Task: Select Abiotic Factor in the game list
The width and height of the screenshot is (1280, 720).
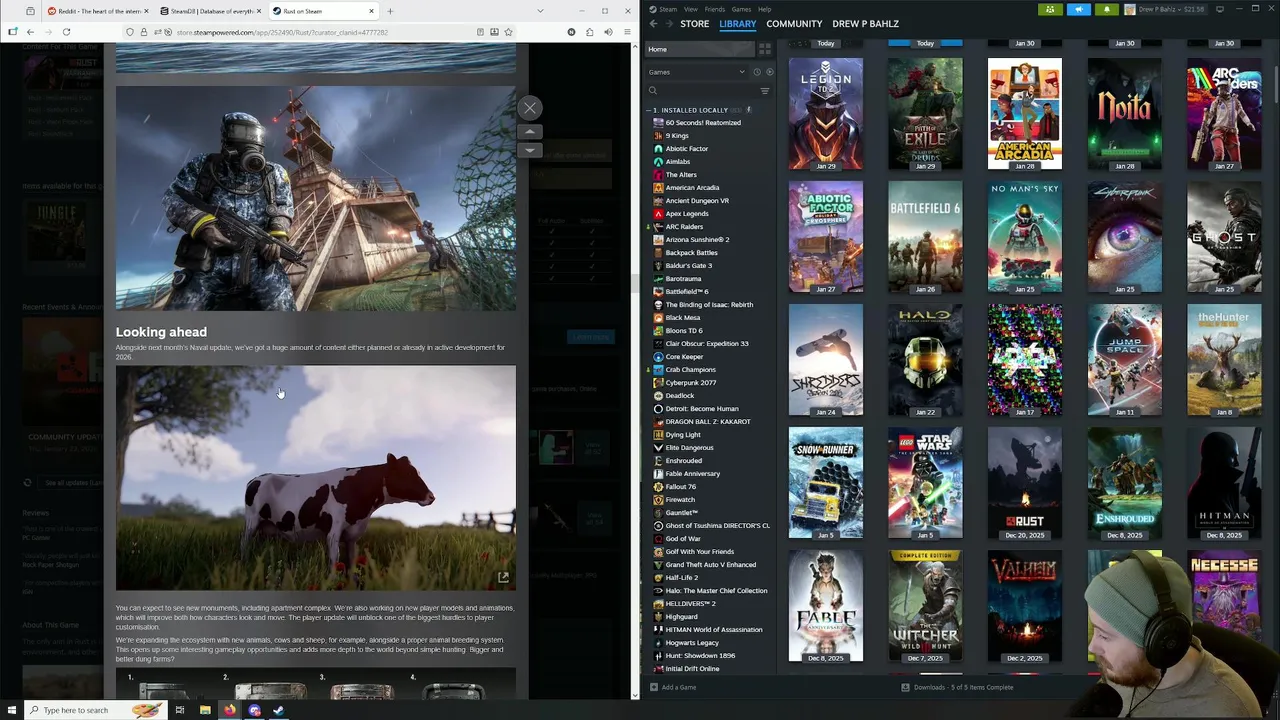Action: 686,148
